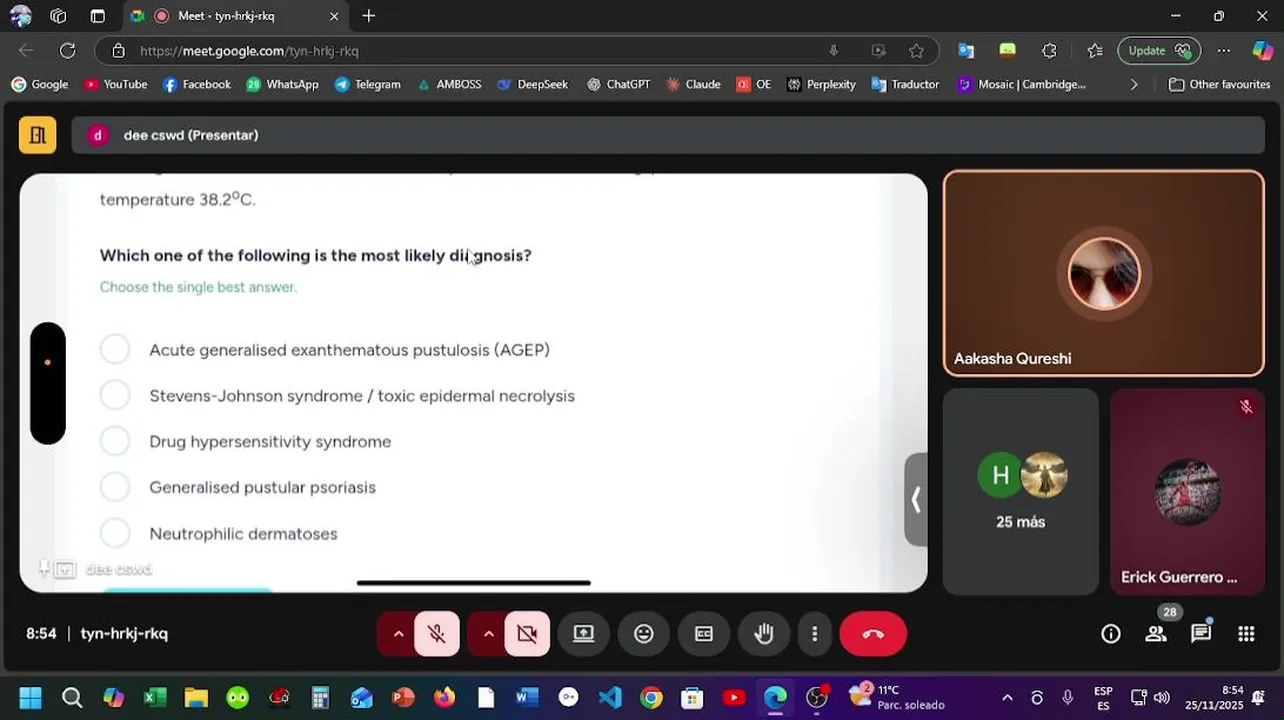
Task: Pick Drug hypersensitivity syndrome radio button
Action: tap(115, 441)
